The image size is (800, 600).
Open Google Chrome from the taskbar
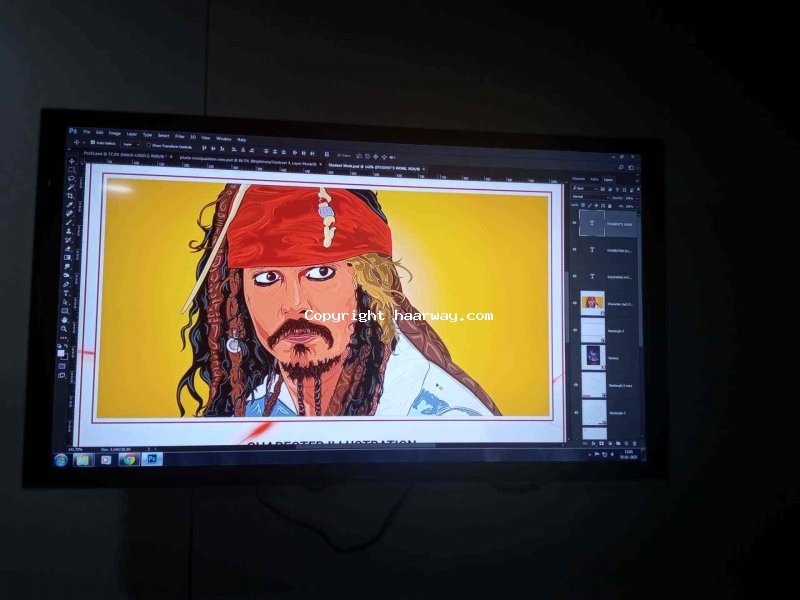point(128,459)
